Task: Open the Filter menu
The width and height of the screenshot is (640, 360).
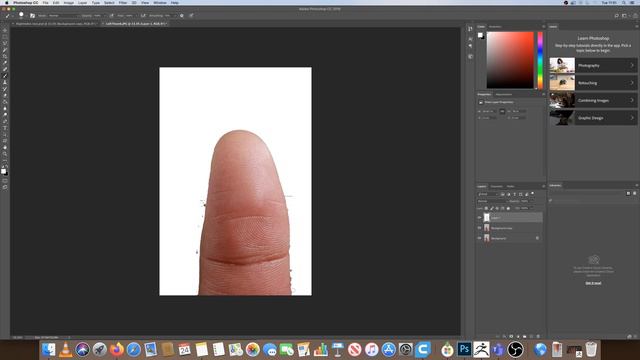Action: tap(123, 2)
